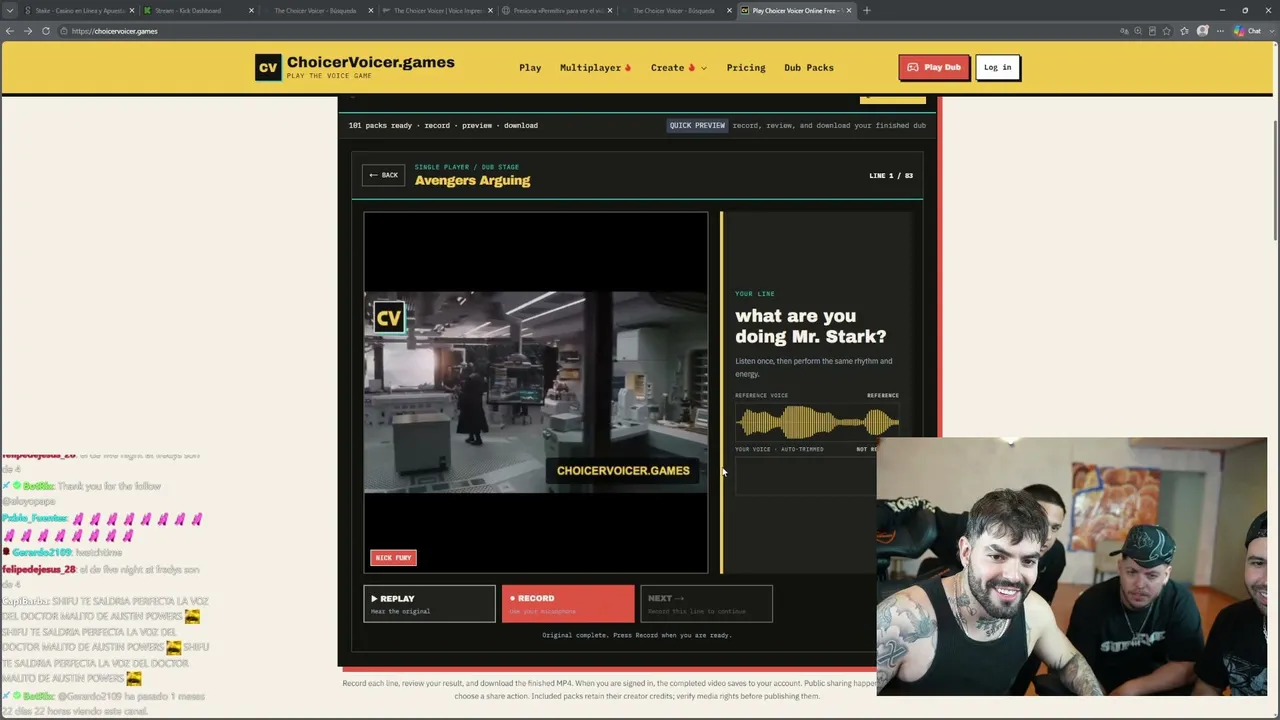Image resolution: width=1280 pixels, height=720 pixels.
Task: Switch to the Presiona Permitir browser tab
Action: coord(558,11)
